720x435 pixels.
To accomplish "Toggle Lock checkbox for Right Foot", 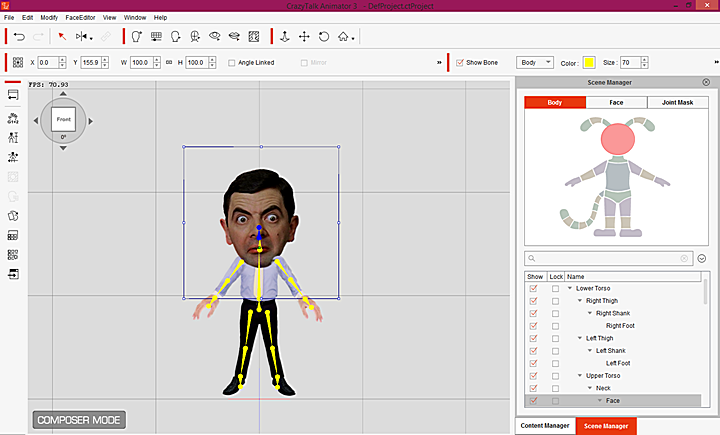I will click(x=555, y=326).
